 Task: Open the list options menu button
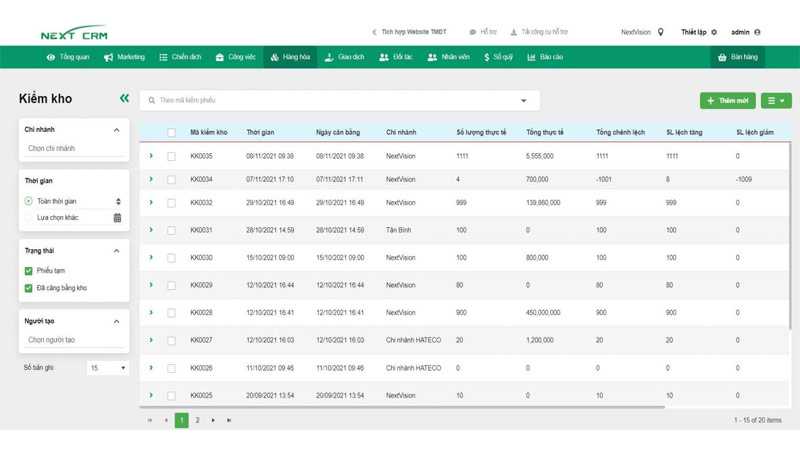776,101
